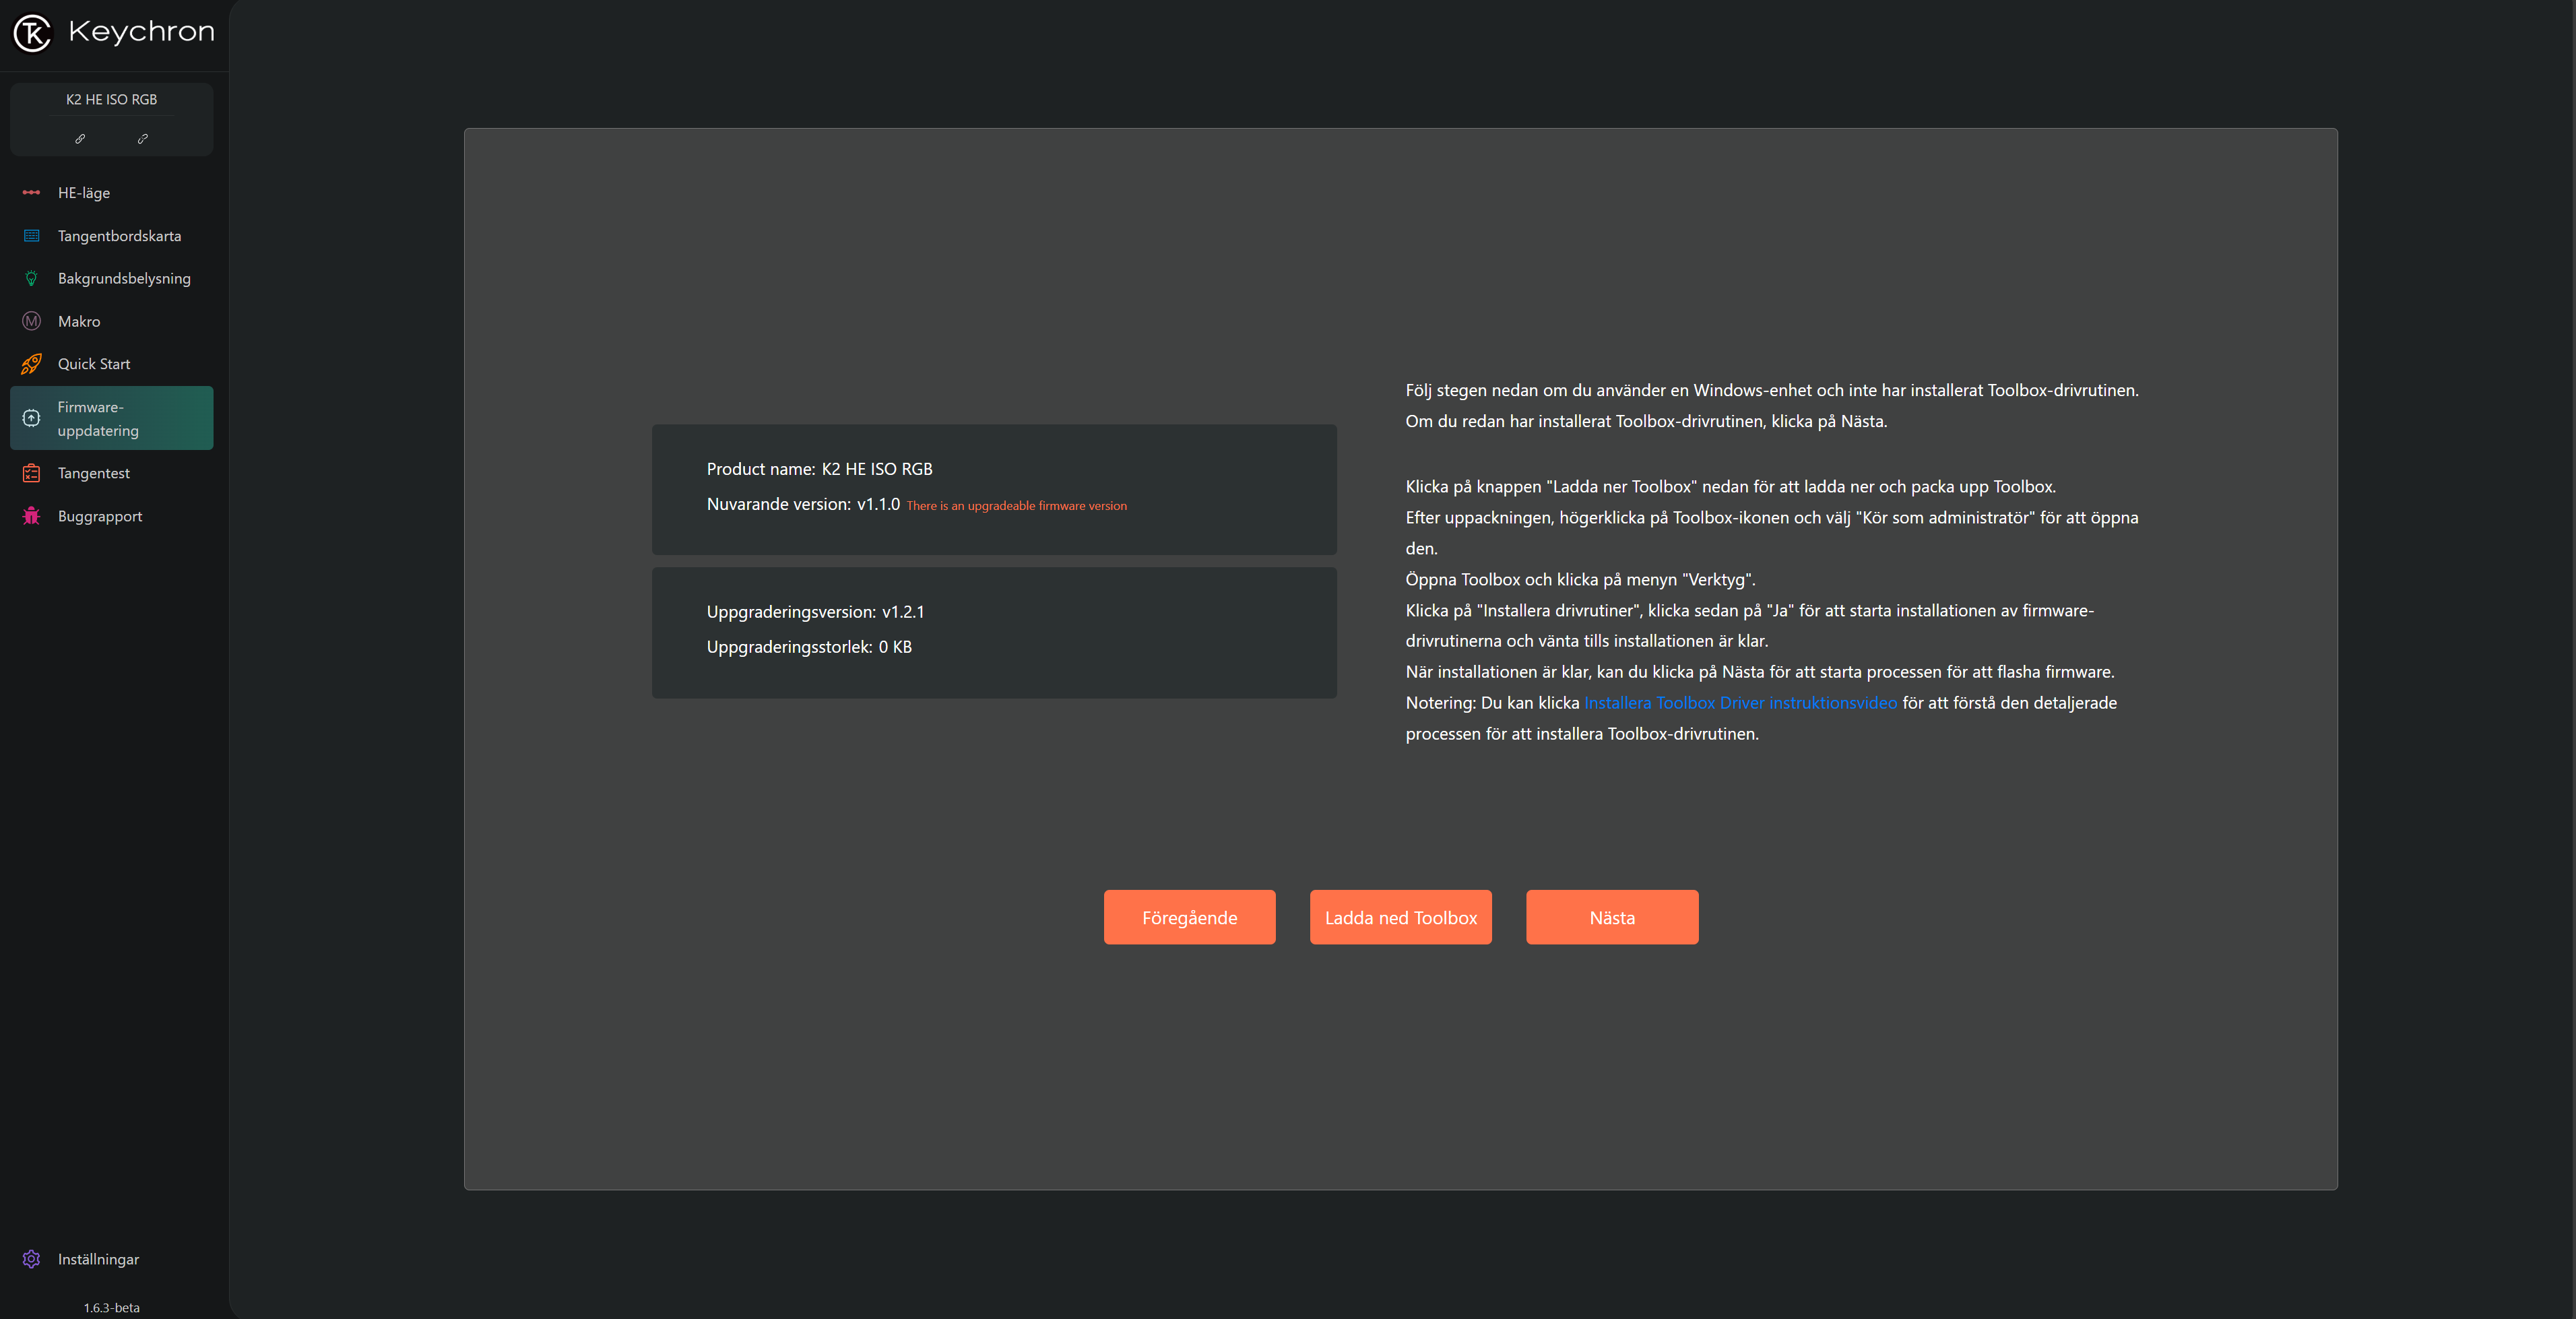
Task: Click the Ladda ned Toolbox button
Action: click(1400, 917)
